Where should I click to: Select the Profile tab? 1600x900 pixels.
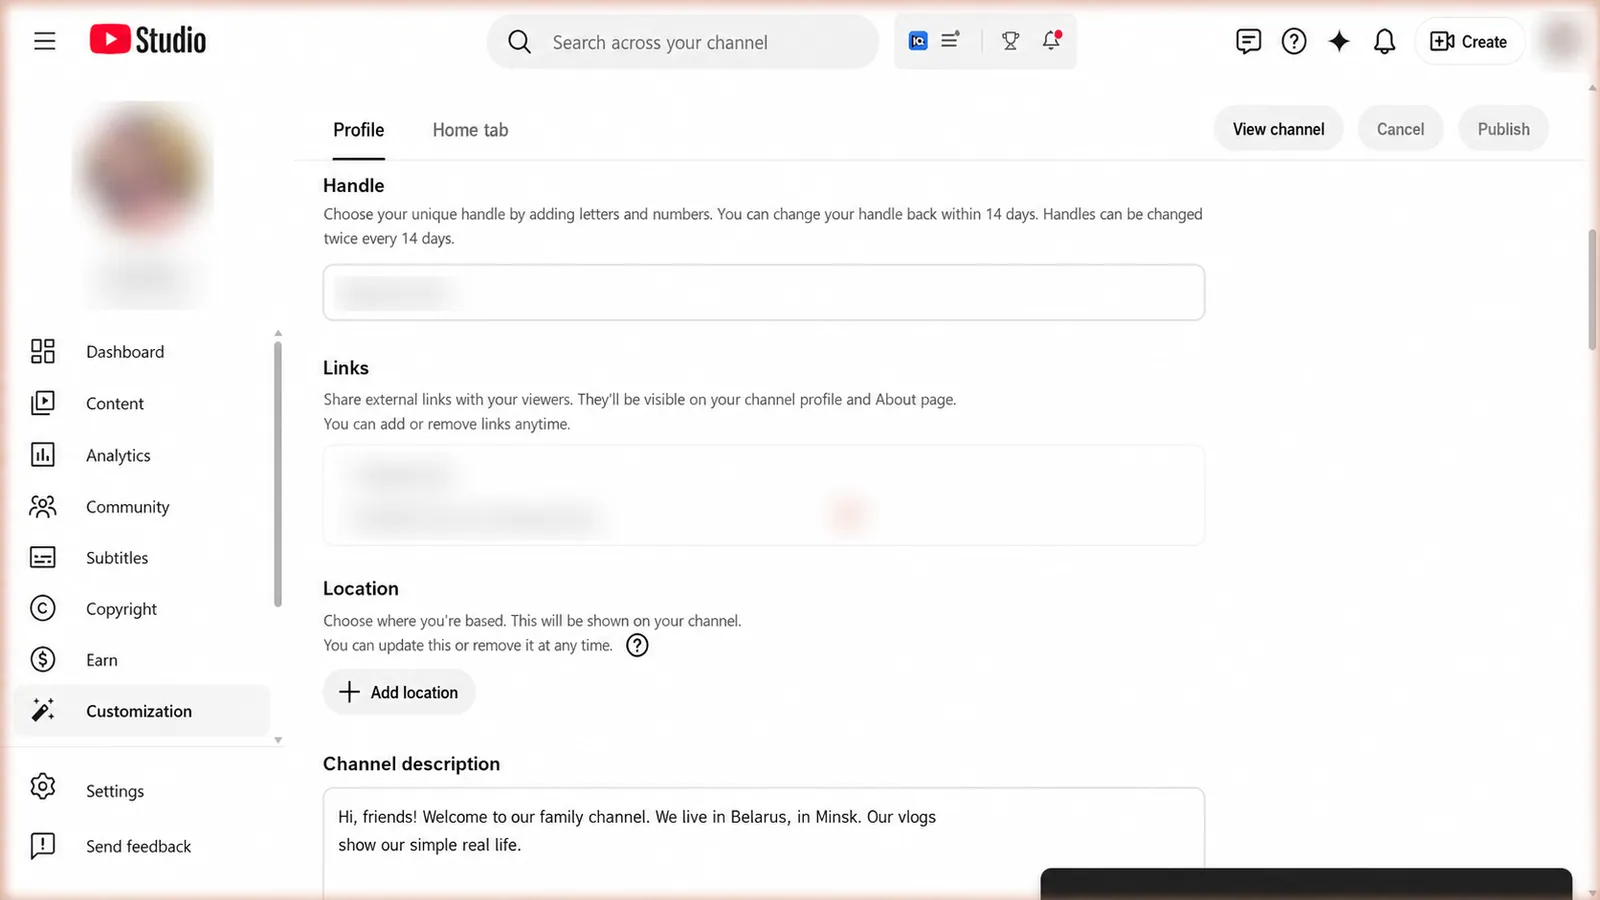(359, 130)
